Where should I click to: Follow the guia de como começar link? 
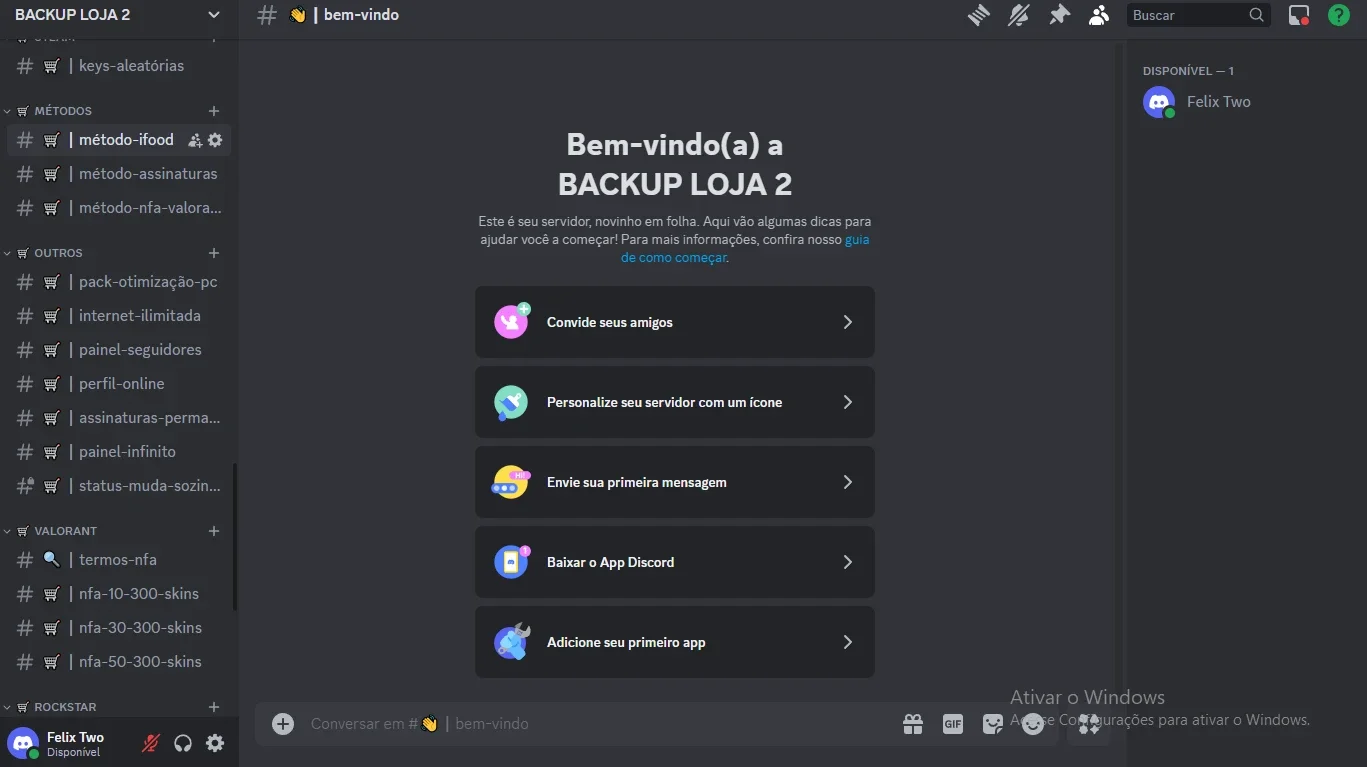pyautogui.click(x=745, y=248)
